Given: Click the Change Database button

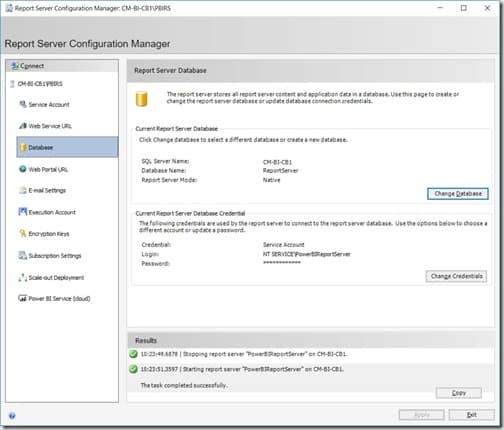Looking at the screenshot, I should 458,194.
